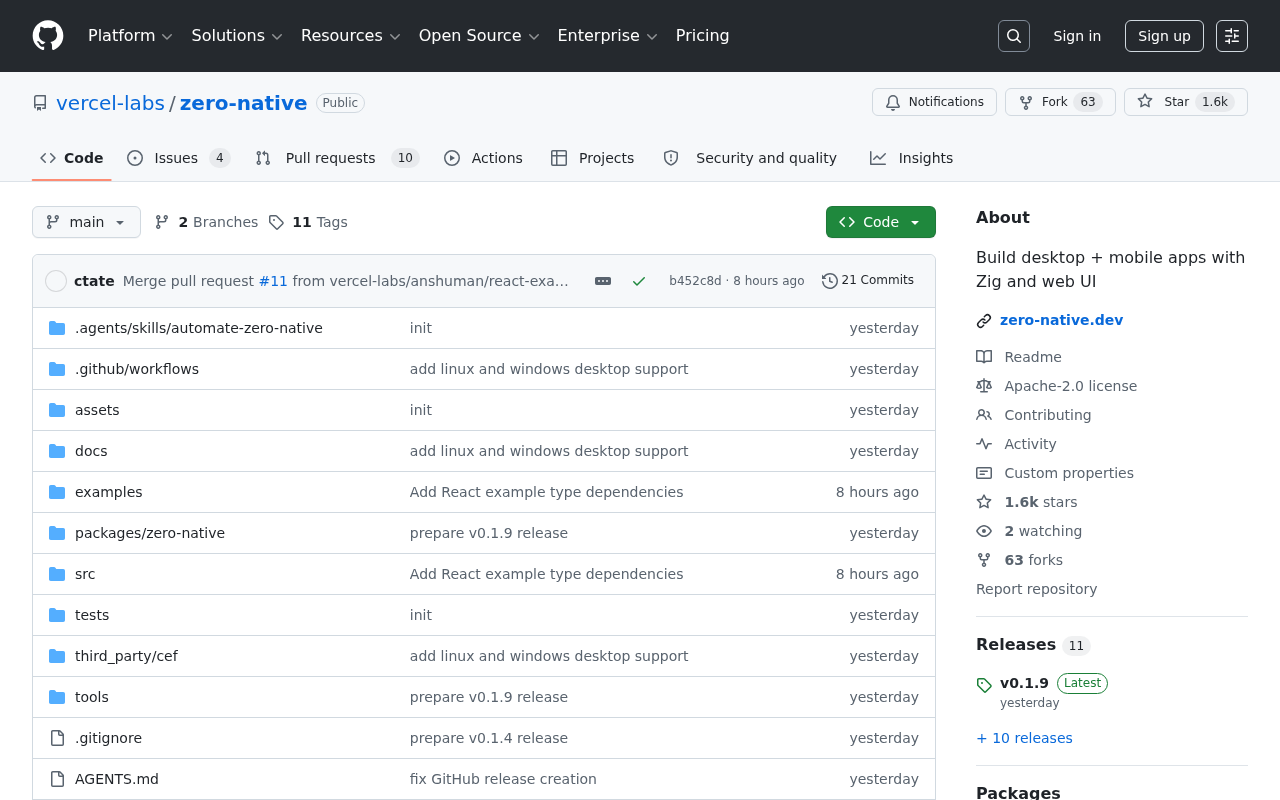
Task: Click the file icon next to .gitignore
Action: pyautogui.click(x=57, y=738)
